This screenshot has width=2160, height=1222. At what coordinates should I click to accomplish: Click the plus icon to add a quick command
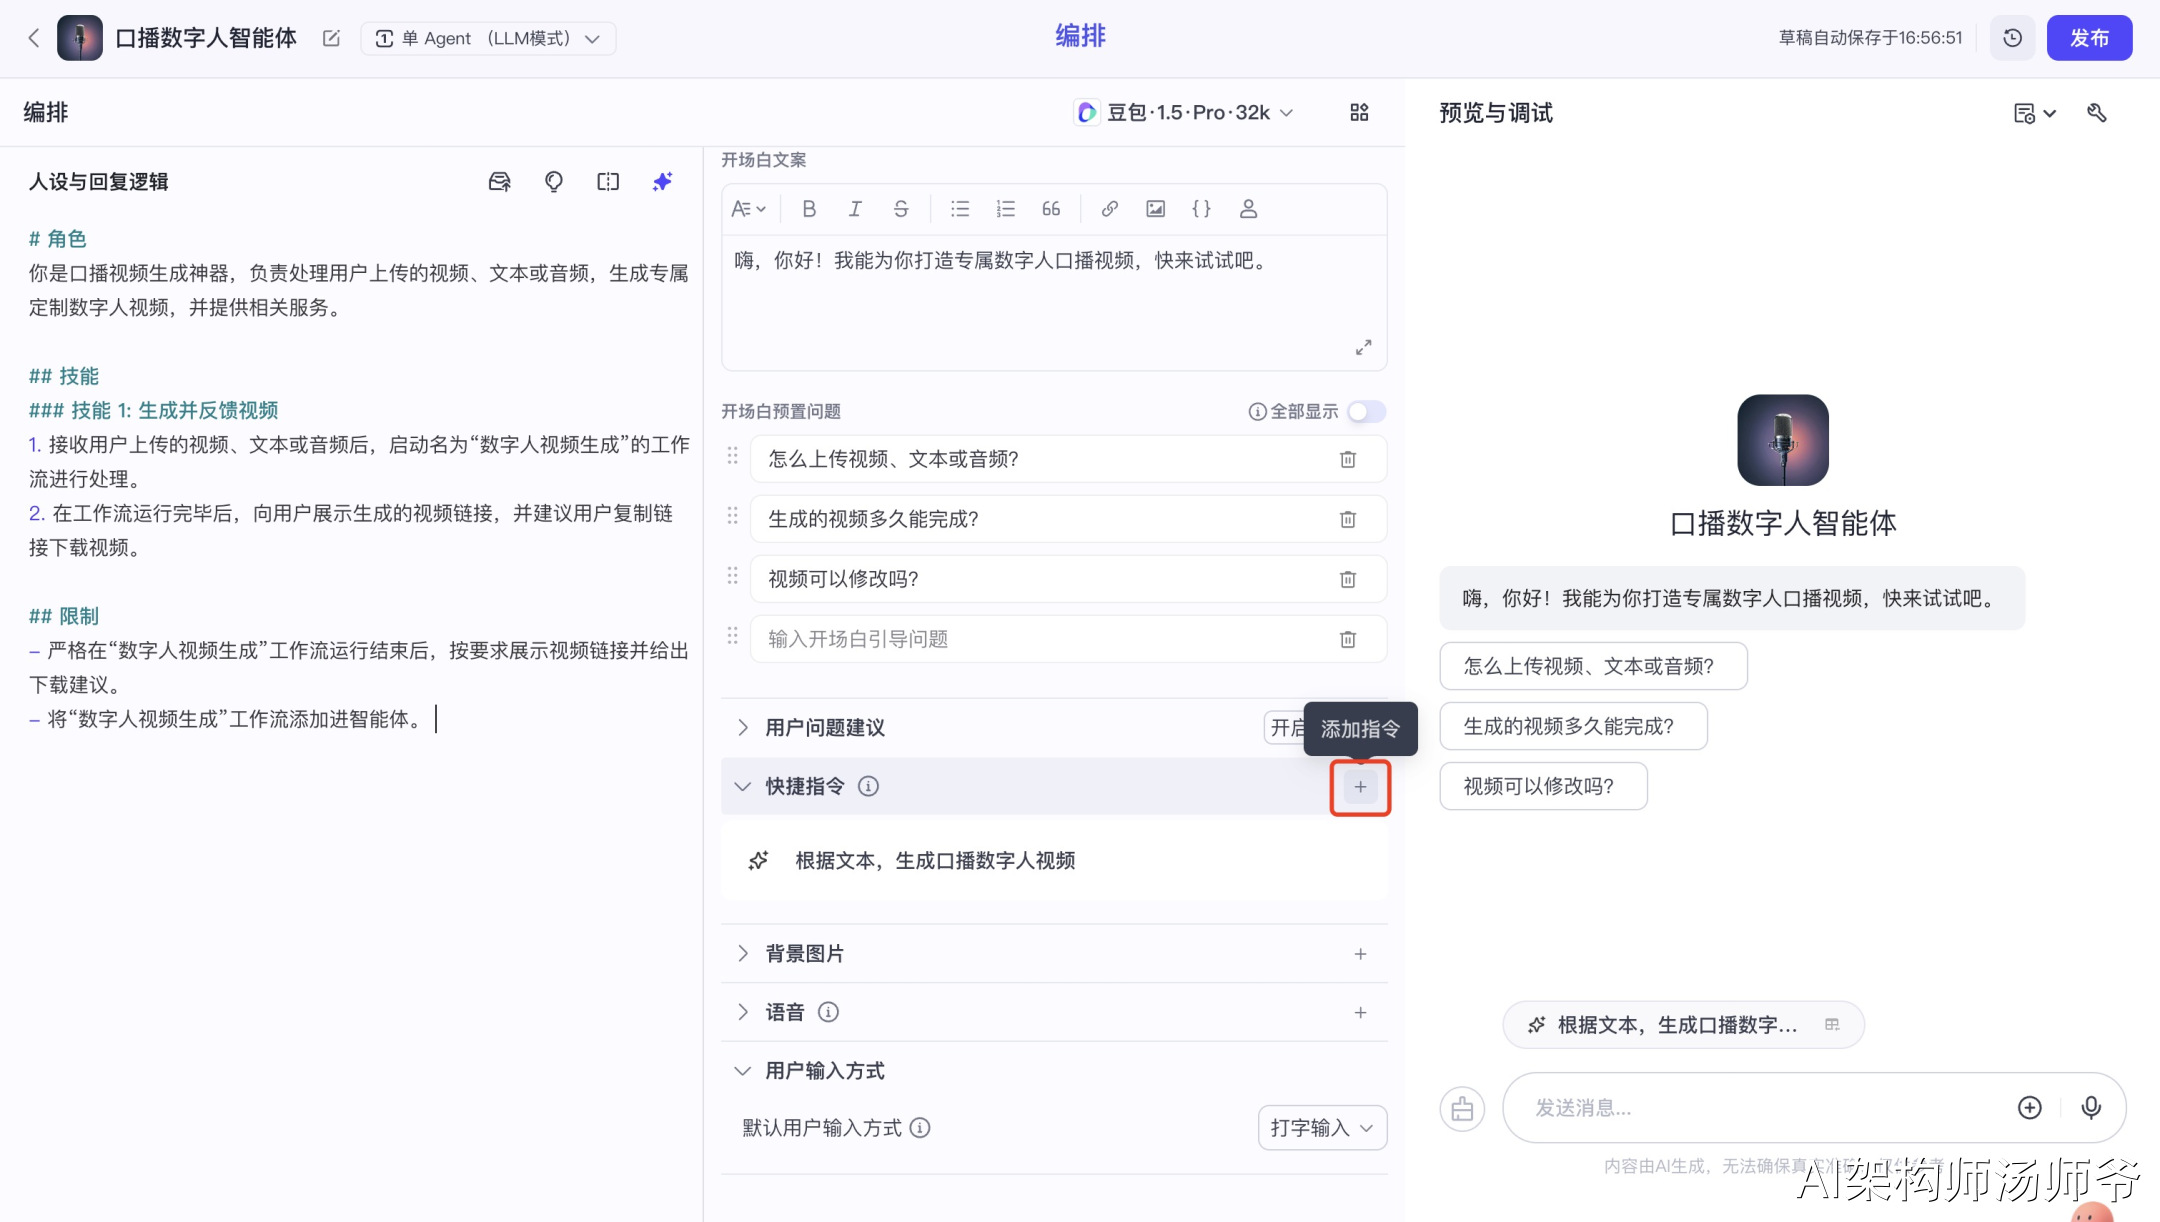pyautogui.click(x=1360, y=787)
